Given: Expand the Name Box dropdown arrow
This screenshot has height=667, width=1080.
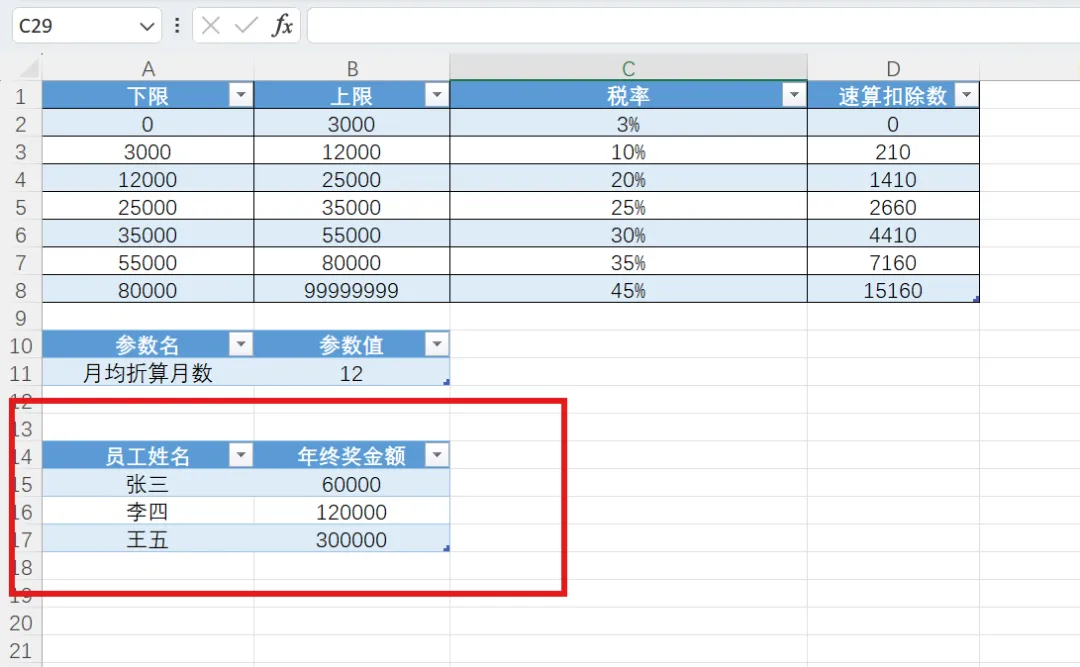Looking at the screenshot, I should coord(146,27).
